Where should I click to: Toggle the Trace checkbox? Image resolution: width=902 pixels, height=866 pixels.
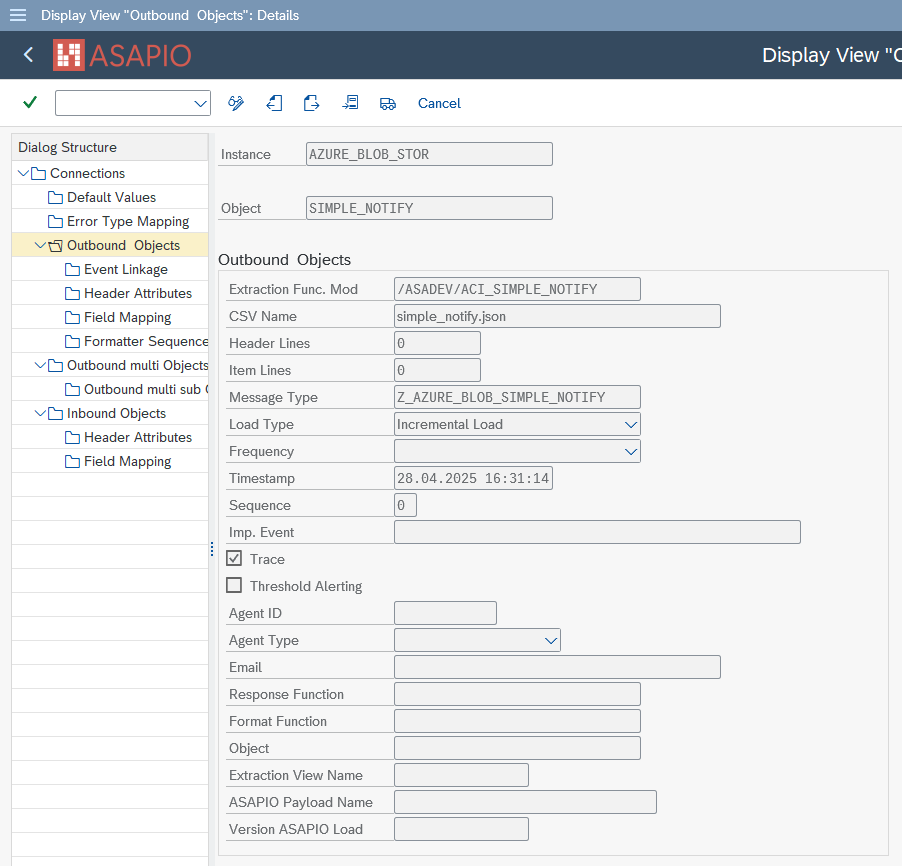[x=234, y=558]
